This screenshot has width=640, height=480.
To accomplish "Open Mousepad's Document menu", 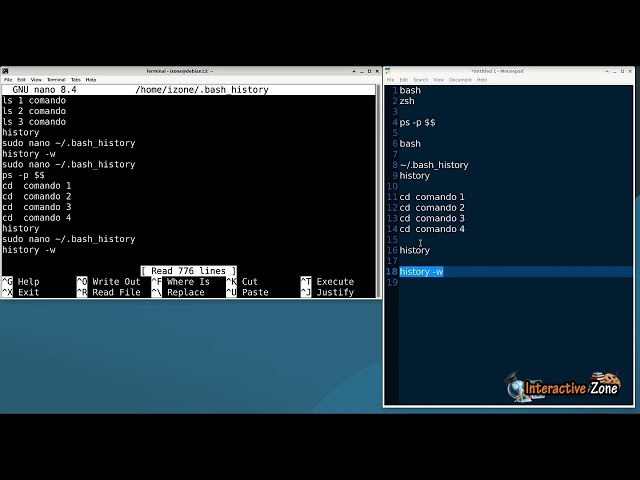I will click(460, 80).
